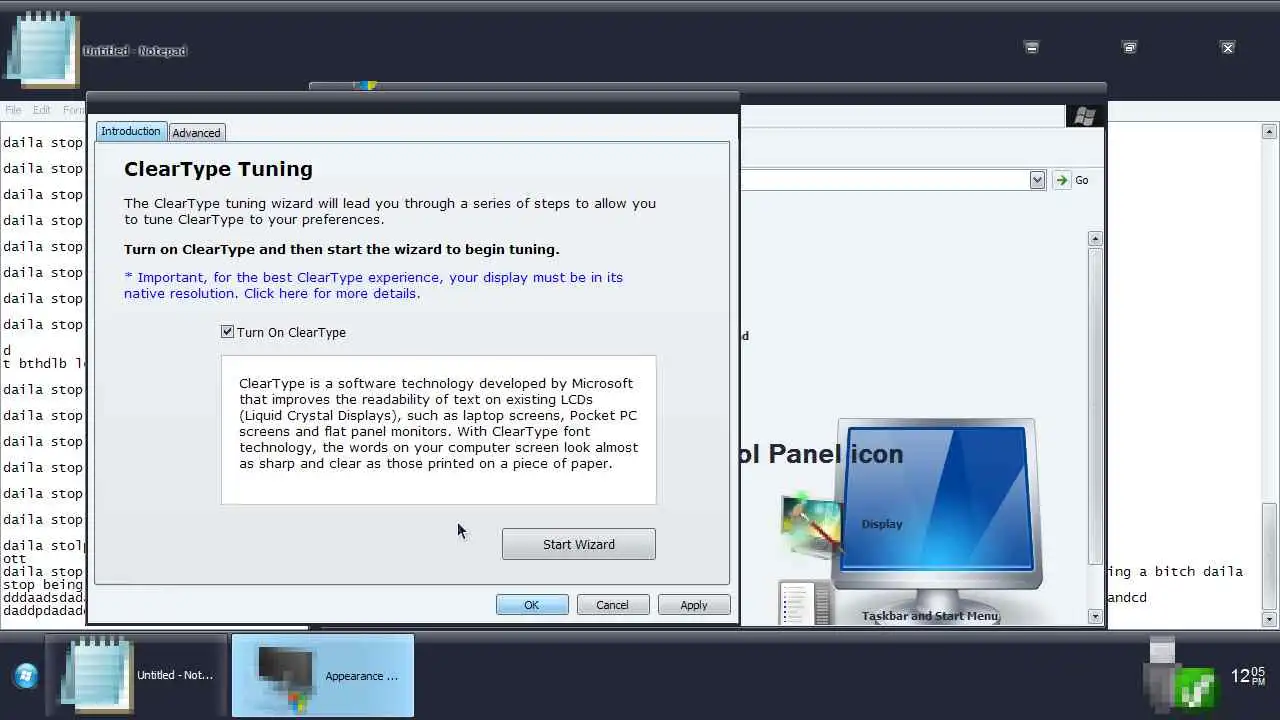Click the Appearance taskbar button label
Image resolution: width=1280 pixels, height=720 pixels.
tap(361, 676)
